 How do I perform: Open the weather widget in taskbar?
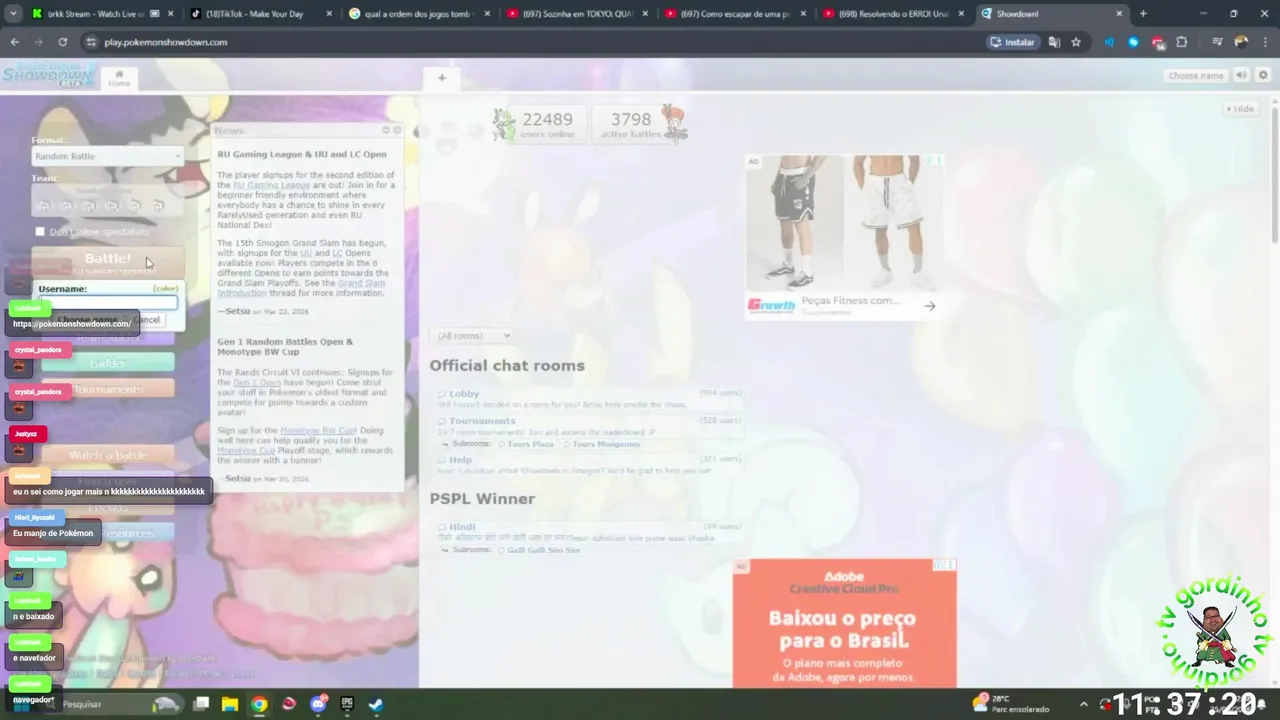pos(1012,704)
